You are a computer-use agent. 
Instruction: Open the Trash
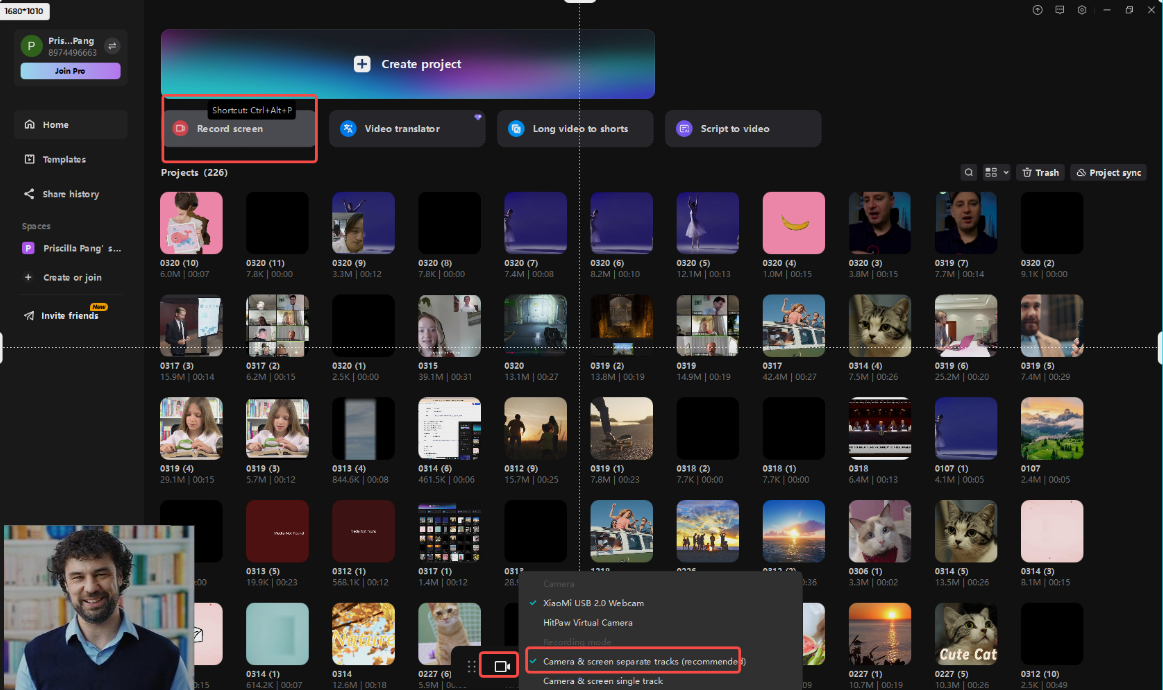(1040, 172)
